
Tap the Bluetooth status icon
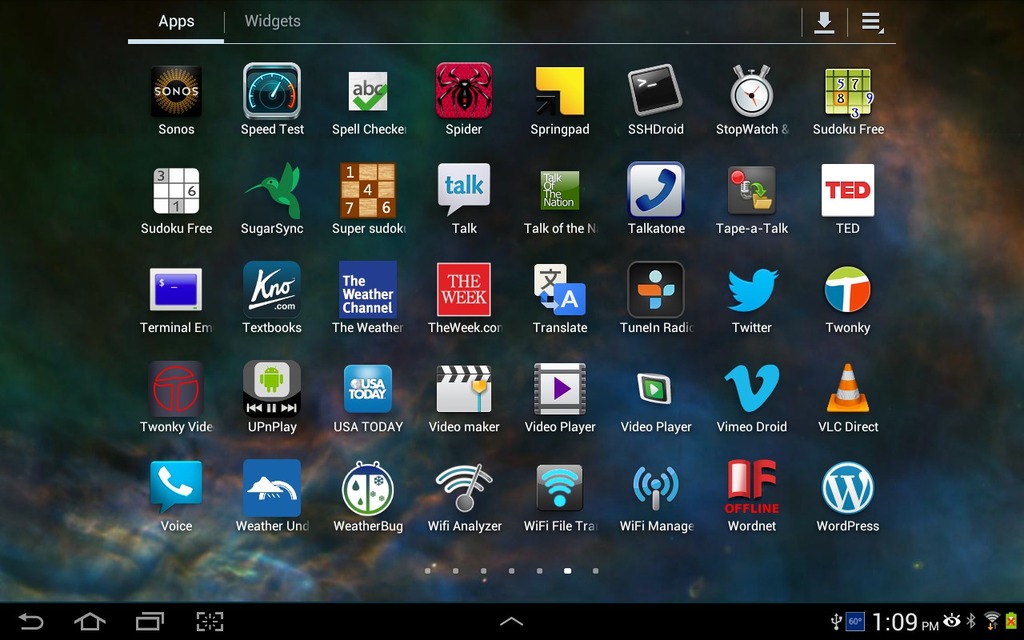[x=971, y=620]
